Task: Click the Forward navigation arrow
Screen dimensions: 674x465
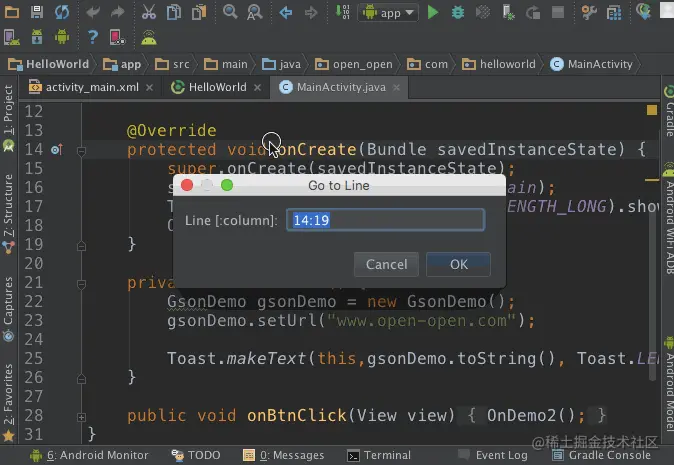Action: click(x=311, y=12)
